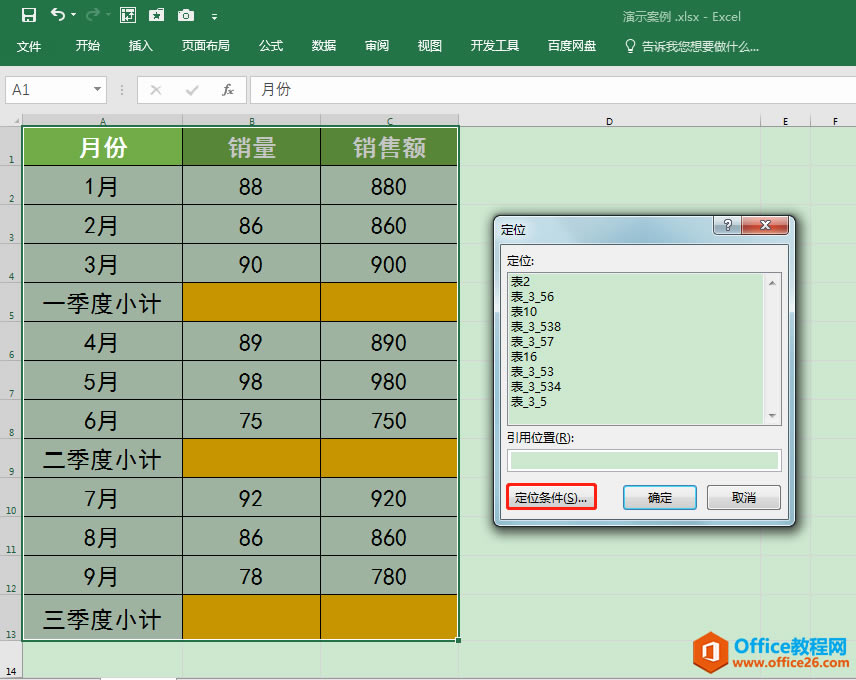Click the formula bar cancel X icon
Image resolution: width=856 pixels, height=680 pixels.
pos(156,90)
